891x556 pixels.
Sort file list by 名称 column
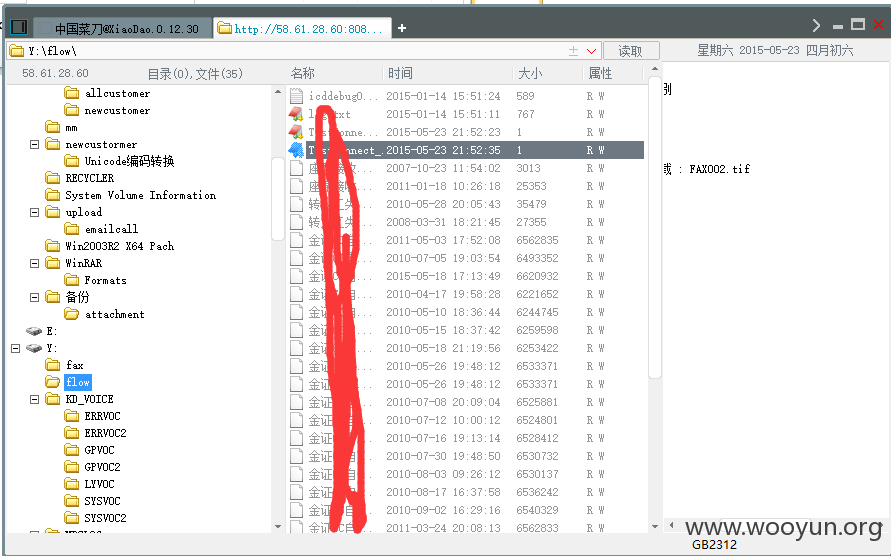click(302, 73)
